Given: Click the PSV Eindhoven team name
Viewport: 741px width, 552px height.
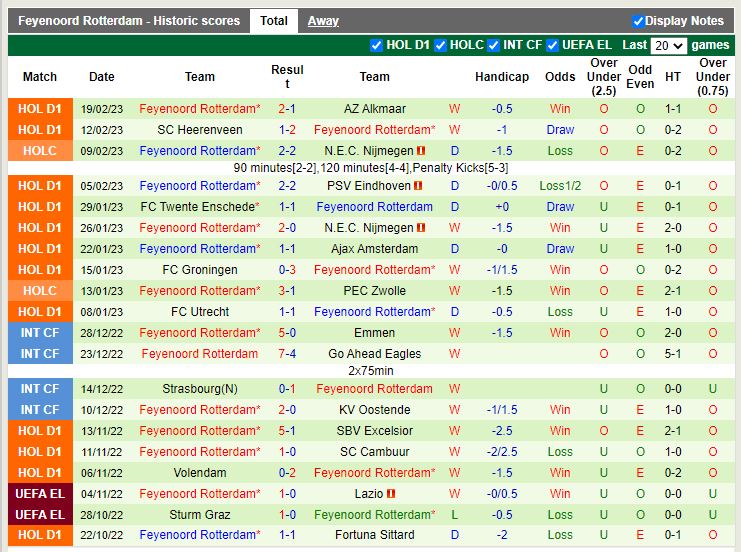Looking at the screenshot, I should click(x=369, y=186).
